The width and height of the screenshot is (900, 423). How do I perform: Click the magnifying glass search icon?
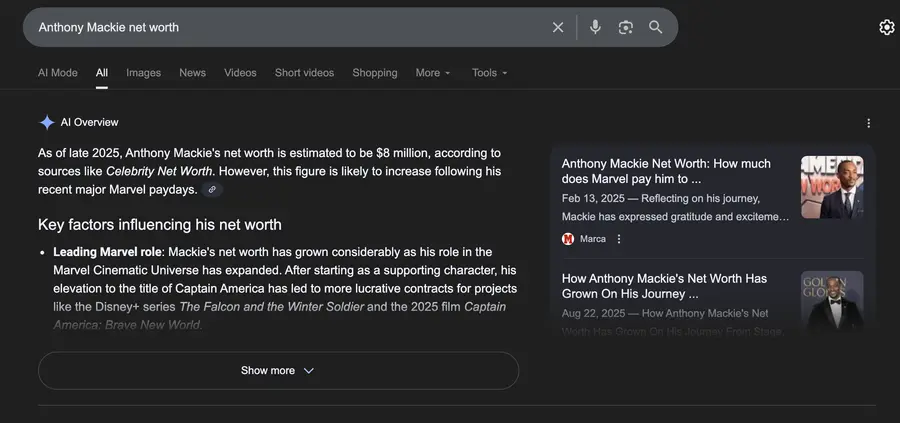click(x=655, y=27)
